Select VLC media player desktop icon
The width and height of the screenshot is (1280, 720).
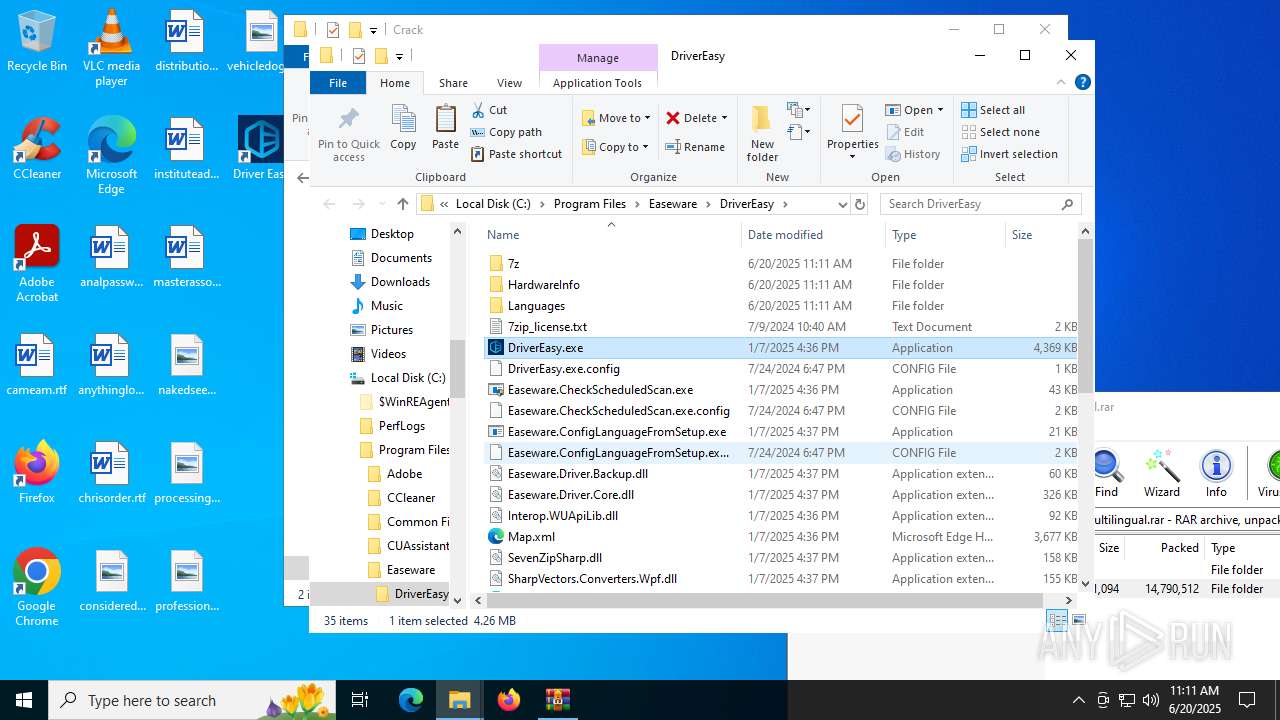tap(111, 48)
